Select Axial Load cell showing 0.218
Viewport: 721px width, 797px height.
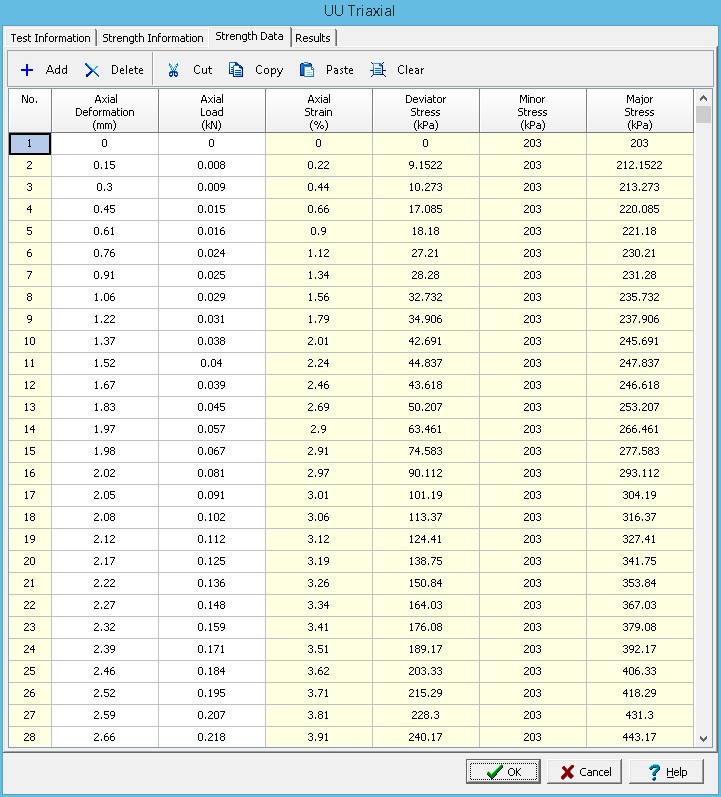212,737
